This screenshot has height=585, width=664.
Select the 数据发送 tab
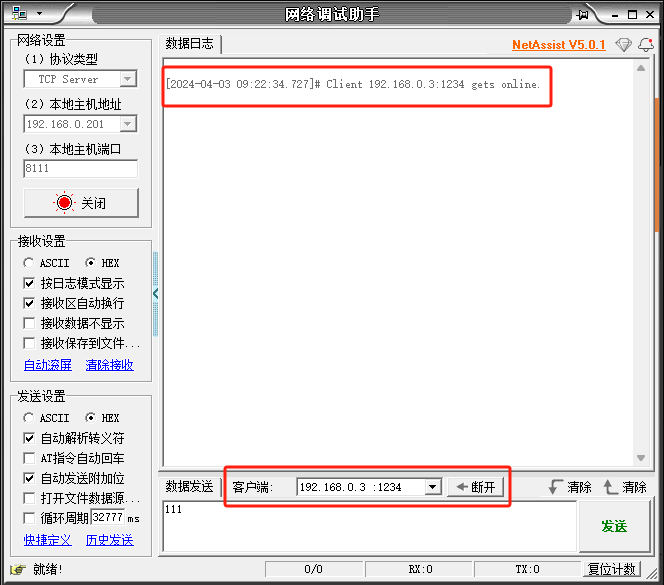[x=189, y=487]
